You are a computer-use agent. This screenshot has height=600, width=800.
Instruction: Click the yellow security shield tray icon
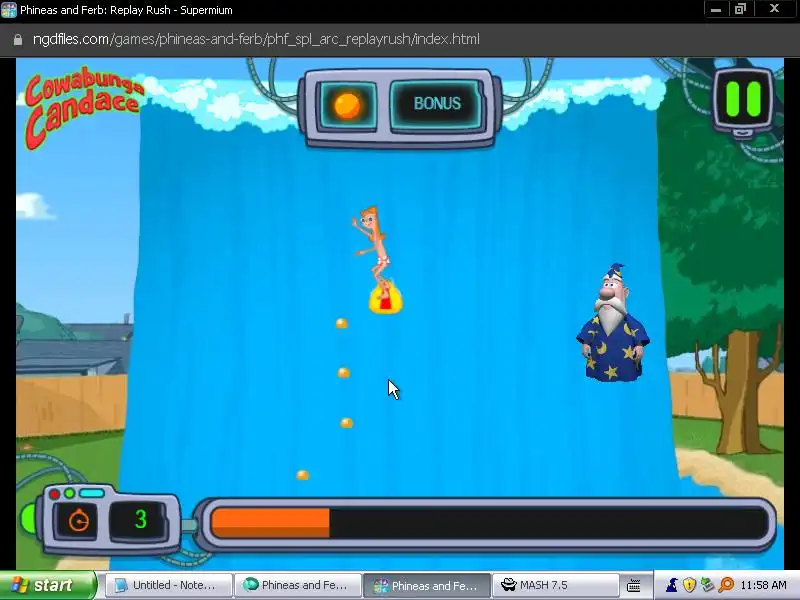[x=689, y=585]
